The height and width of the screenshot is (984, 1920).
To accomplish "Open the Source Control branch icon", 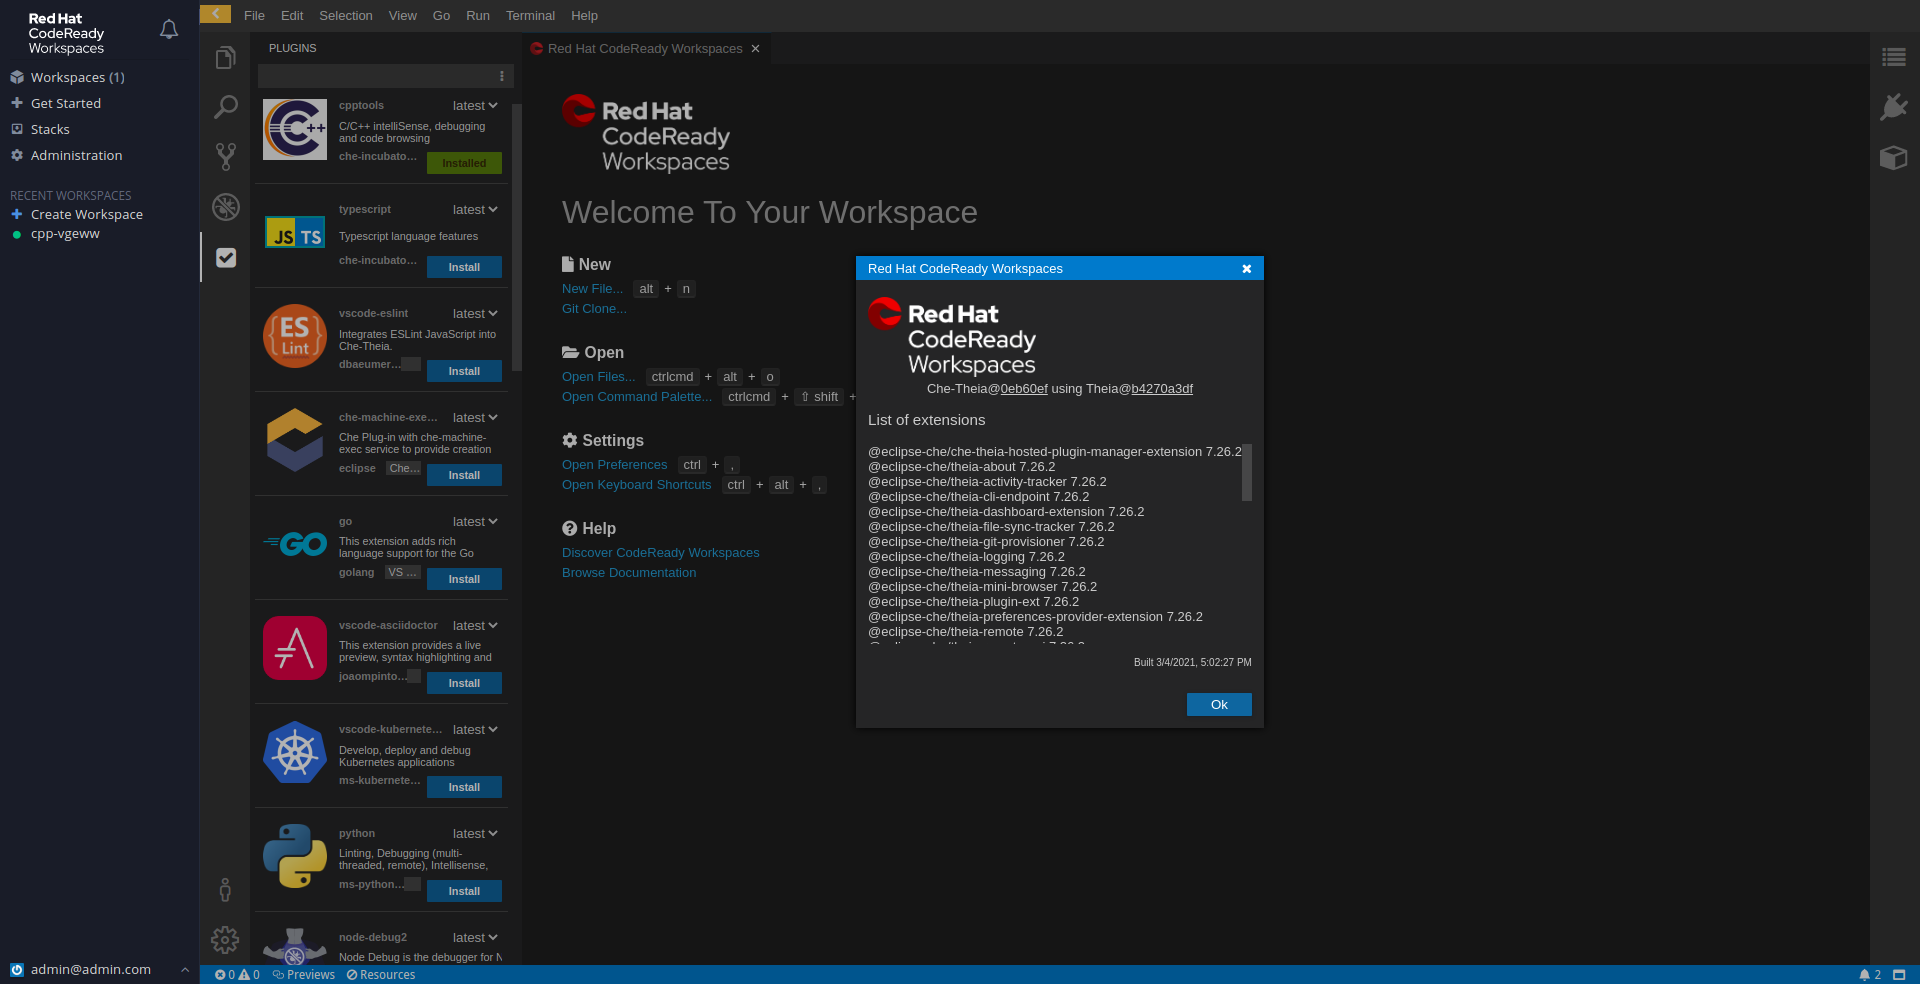I will [226, 156].
